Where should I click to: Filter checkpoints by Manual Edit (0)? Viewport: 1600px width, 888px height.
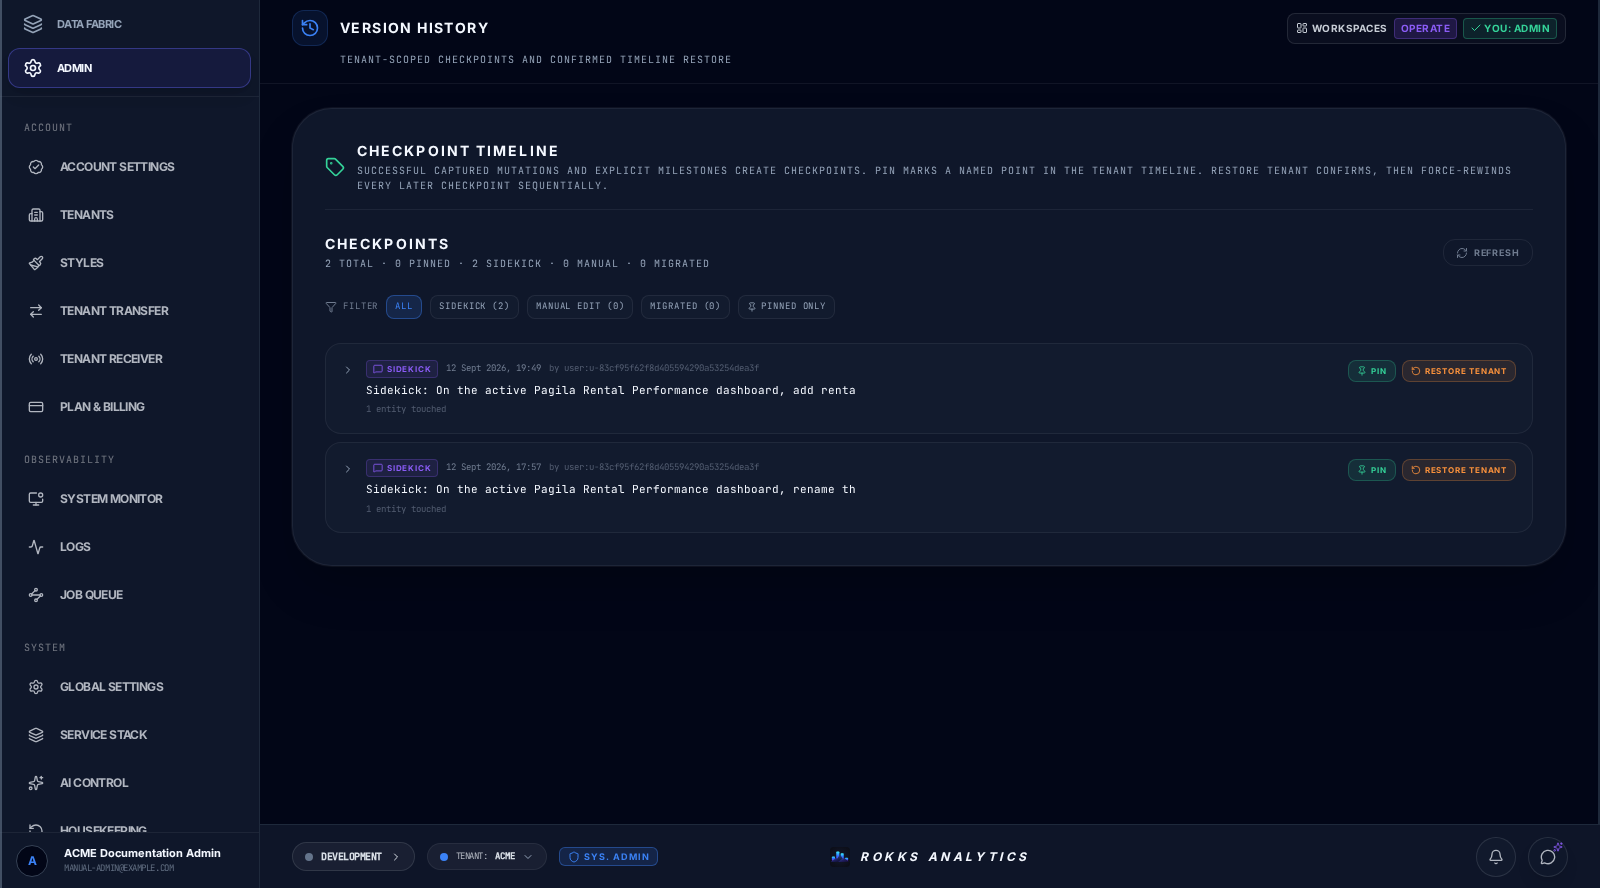[x=580, y=307]
